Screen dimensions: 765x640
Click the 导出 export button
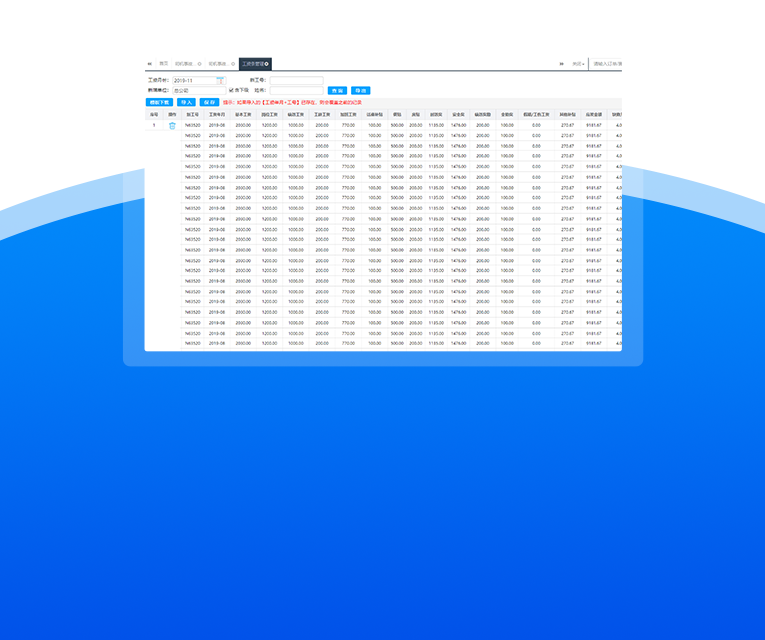point(360,90)
